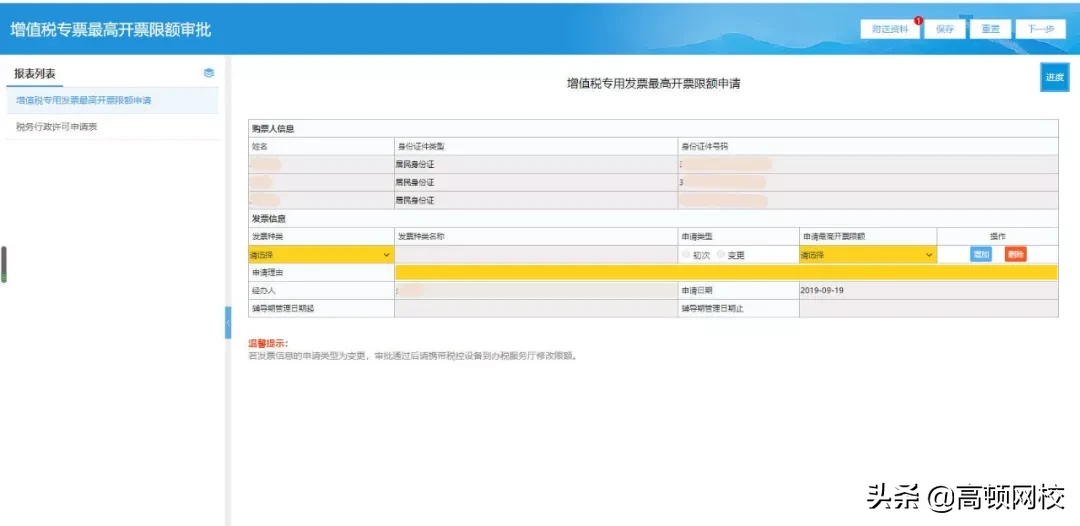Viewport: 1080px width, 526px height.
Task: Click the 发票信息 section header
Action: (269, 219)
